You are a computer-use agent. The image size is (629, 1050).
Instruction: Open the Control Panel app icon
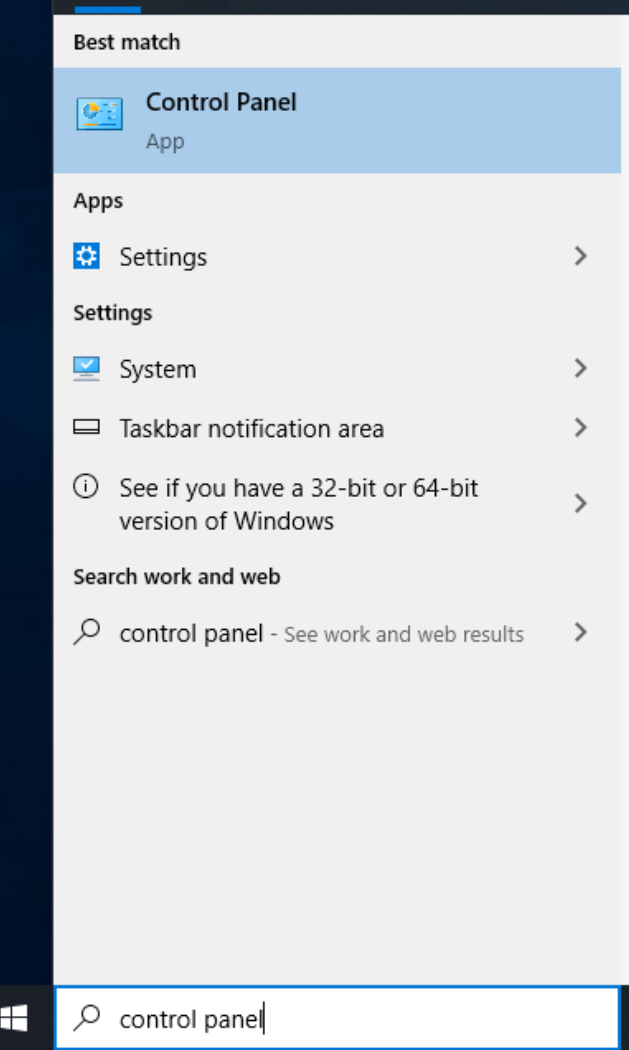pos(99,114)
